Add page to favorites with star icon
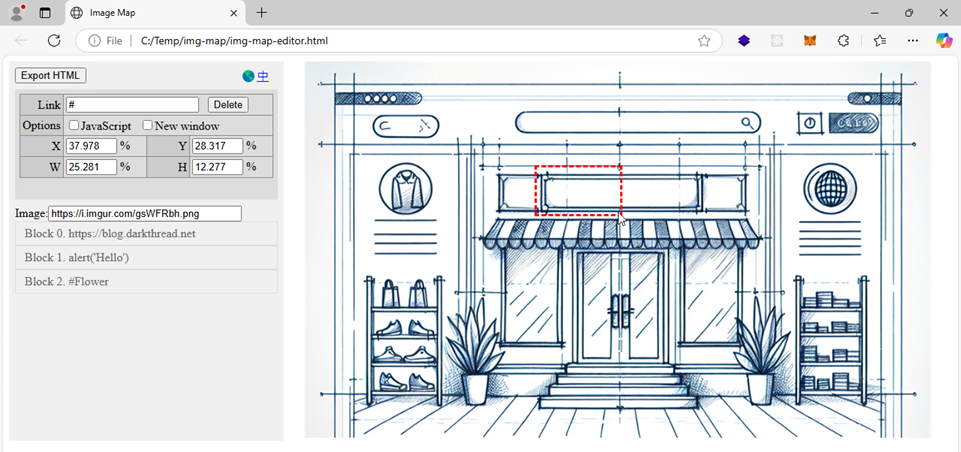The height and width of the screenshot is (452, 961). [x=704, y=41]
